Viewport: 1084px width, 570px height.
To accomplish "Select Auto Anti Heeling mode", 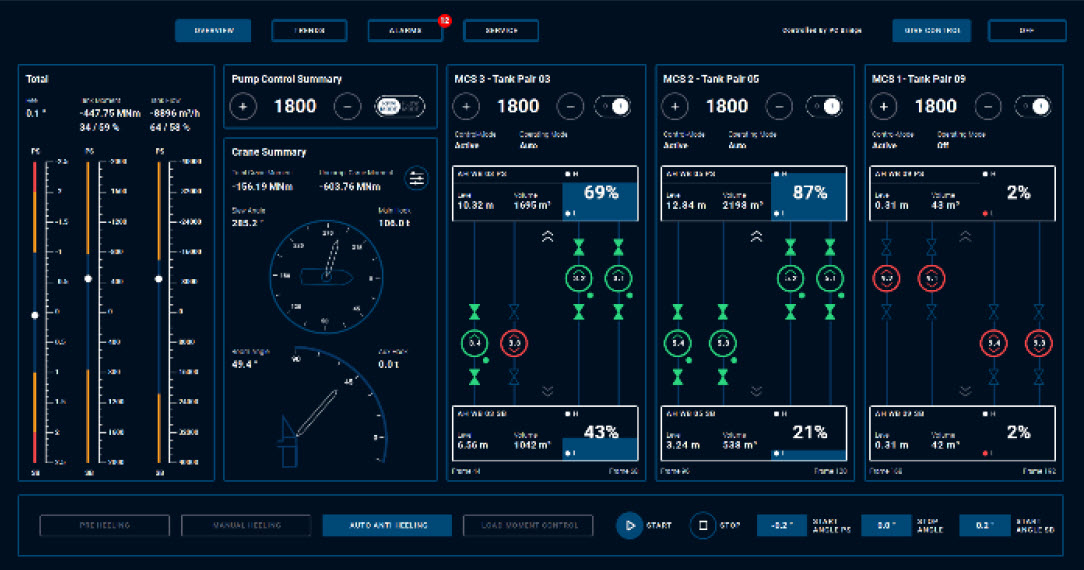I will click(387, 525).
